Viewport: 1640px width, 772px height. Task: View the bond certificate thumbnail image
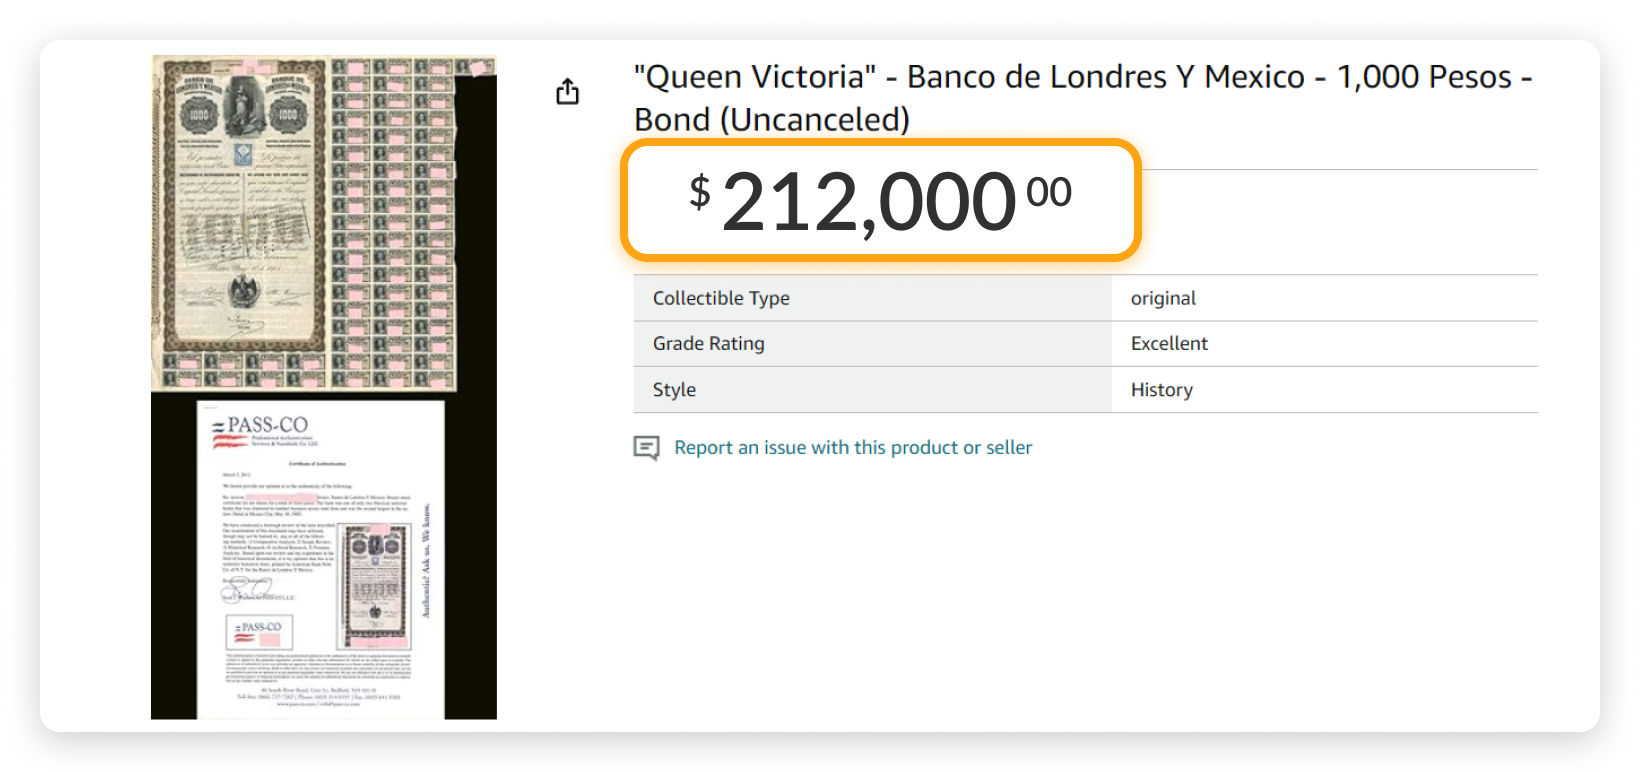320,220
